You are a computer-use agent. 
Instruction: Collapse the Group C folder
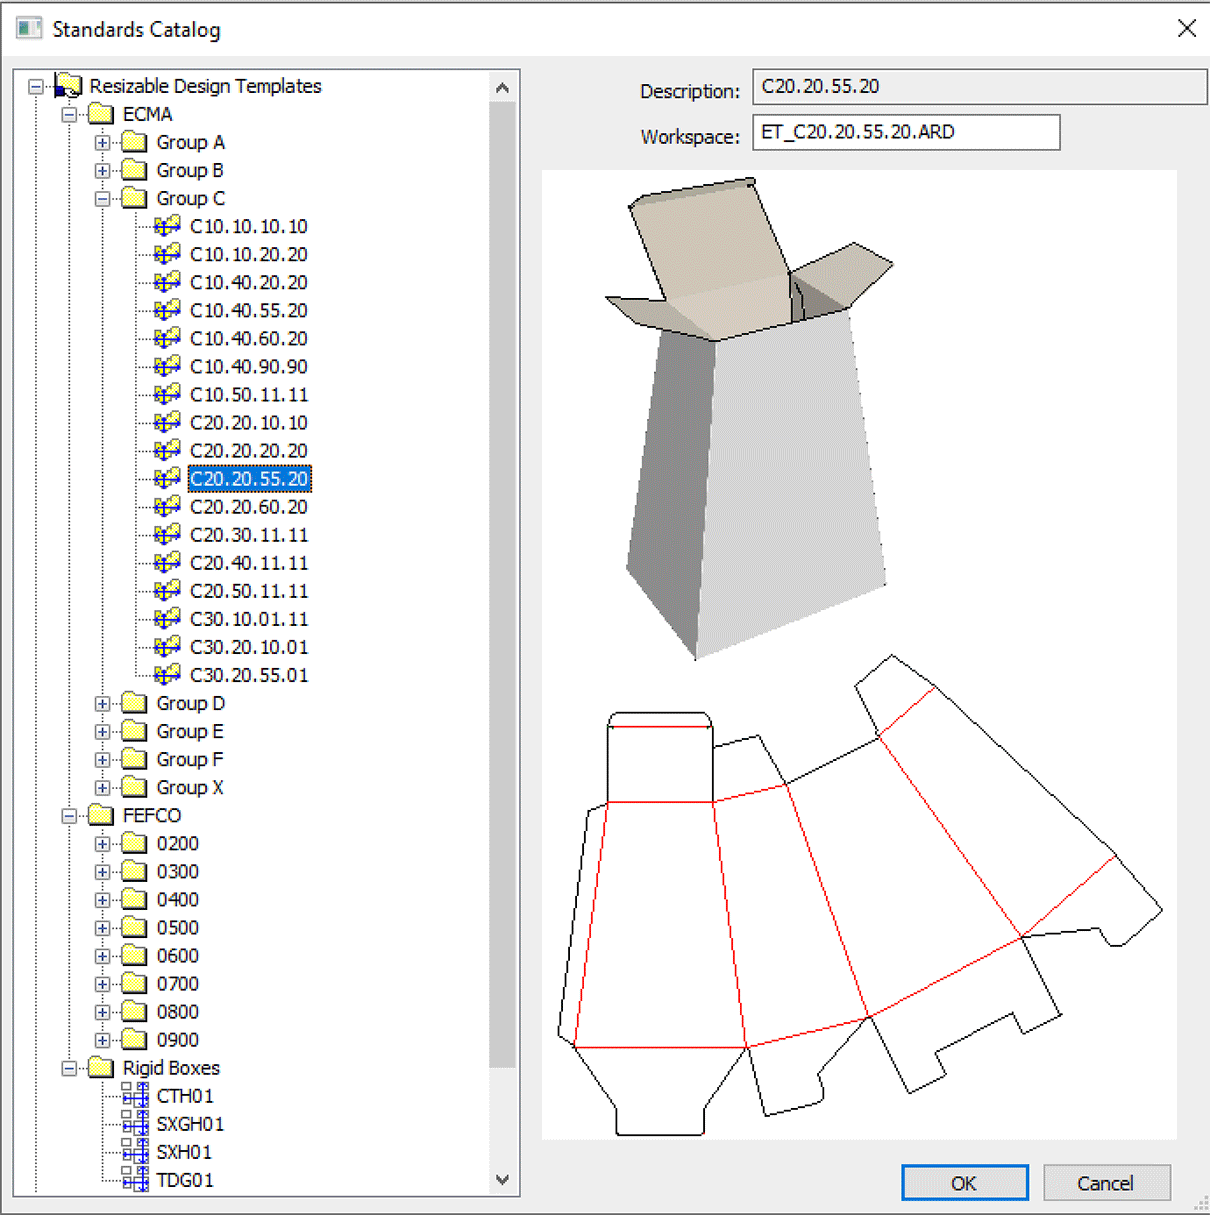click(x=102, y=199)
